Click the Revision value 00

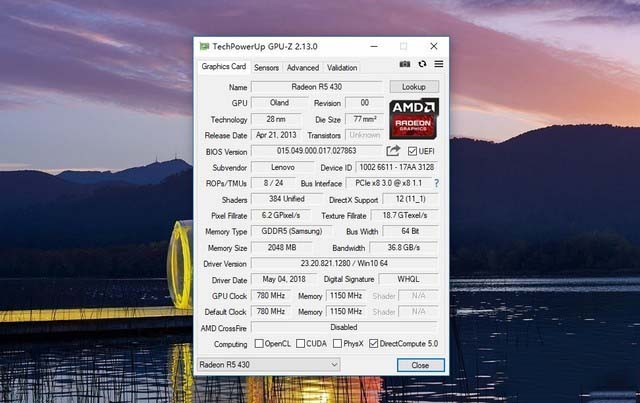pos(364,103)
